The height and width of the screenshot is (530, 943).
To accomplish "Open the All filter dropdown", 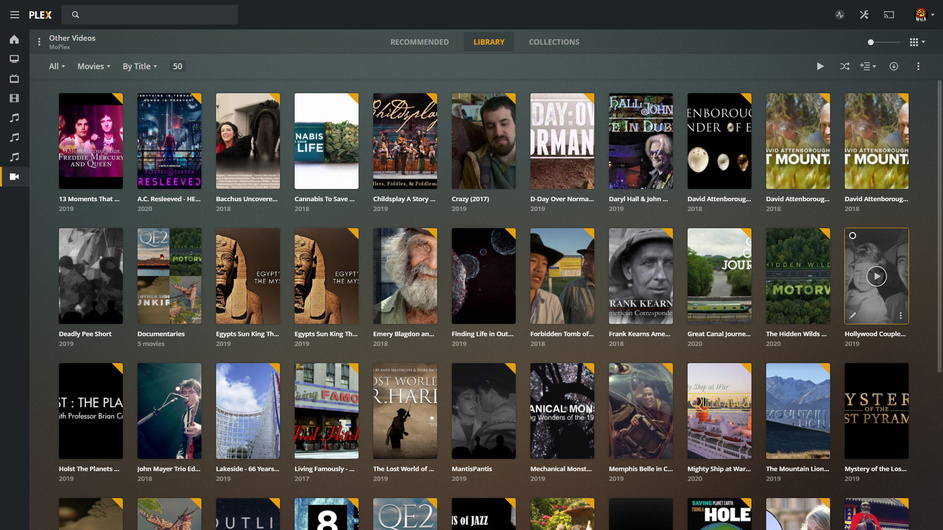I will pos(57,66).
